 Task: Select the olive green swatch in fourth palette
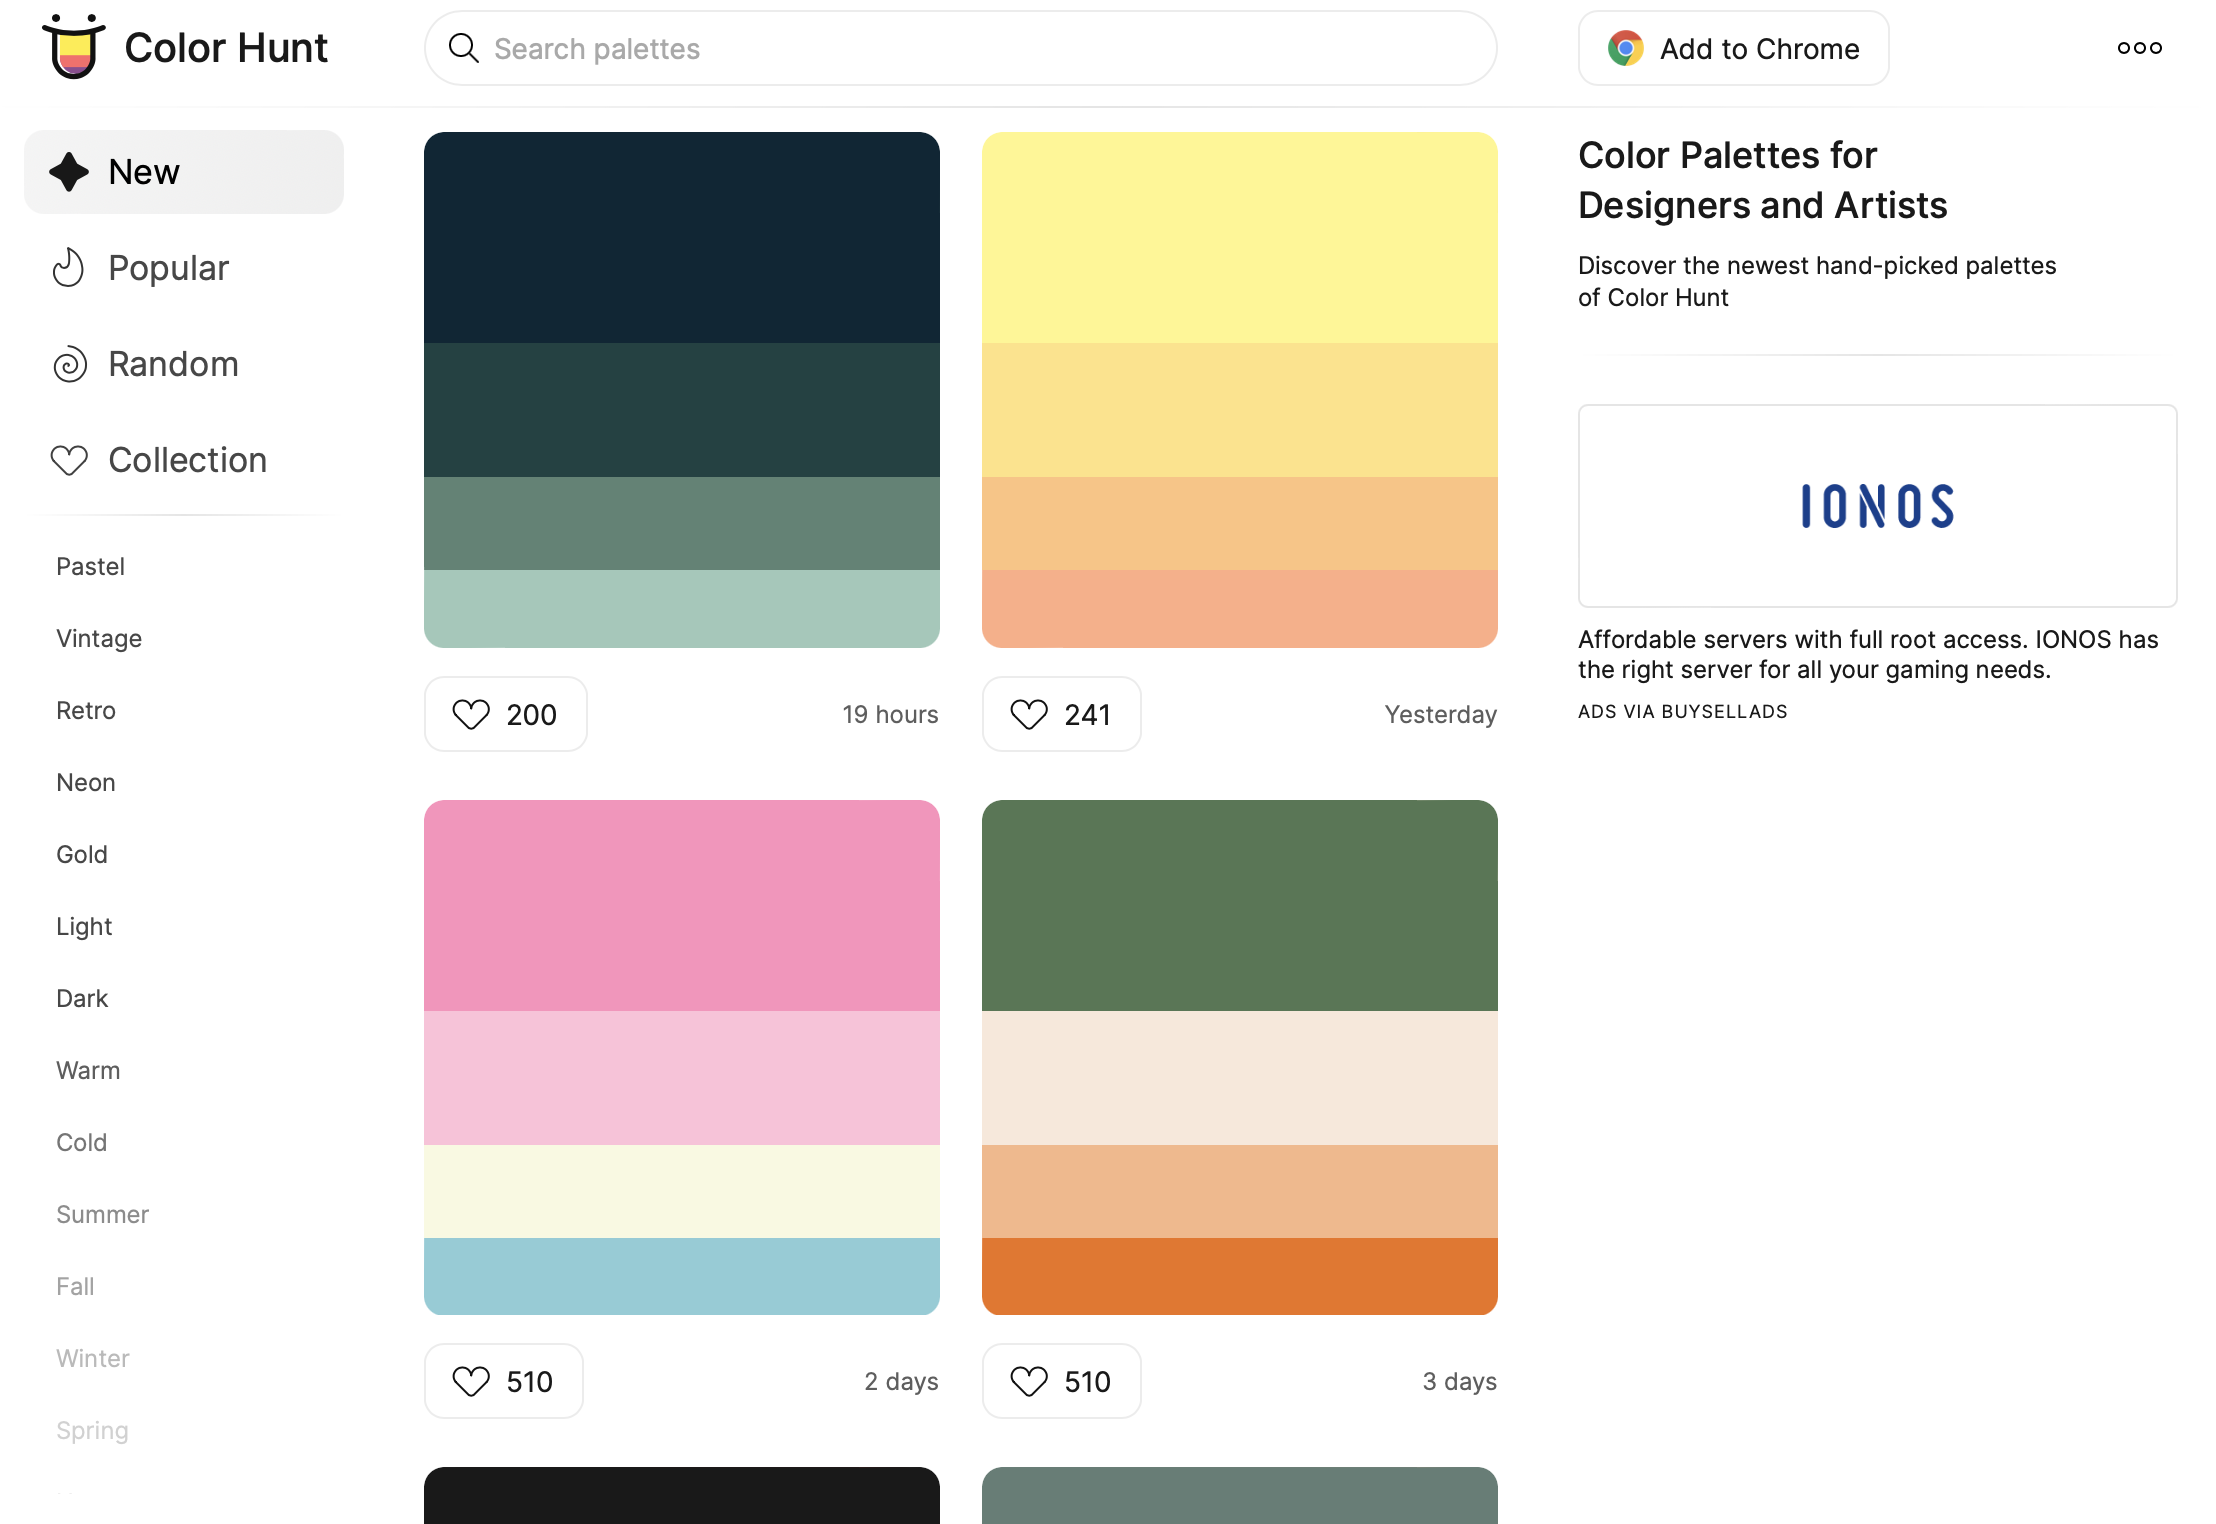(1240, 905)
